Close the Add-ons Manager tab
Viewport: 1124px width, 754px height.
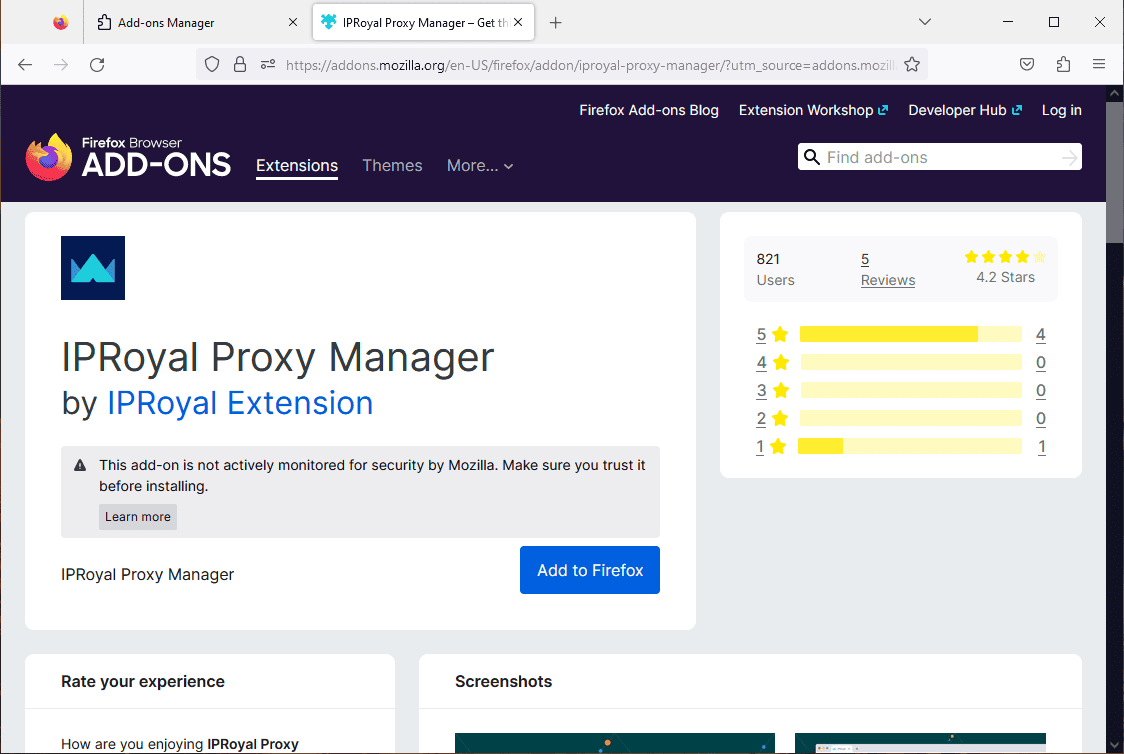click(x=292, y=22)
